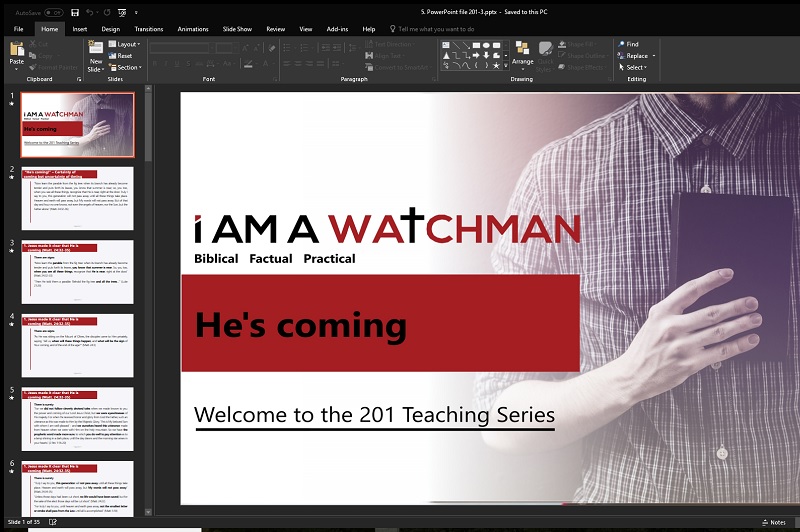Expand the shapes gallery with More arrow
This screenshot has height=532, width=800.
tap(506, 65)
